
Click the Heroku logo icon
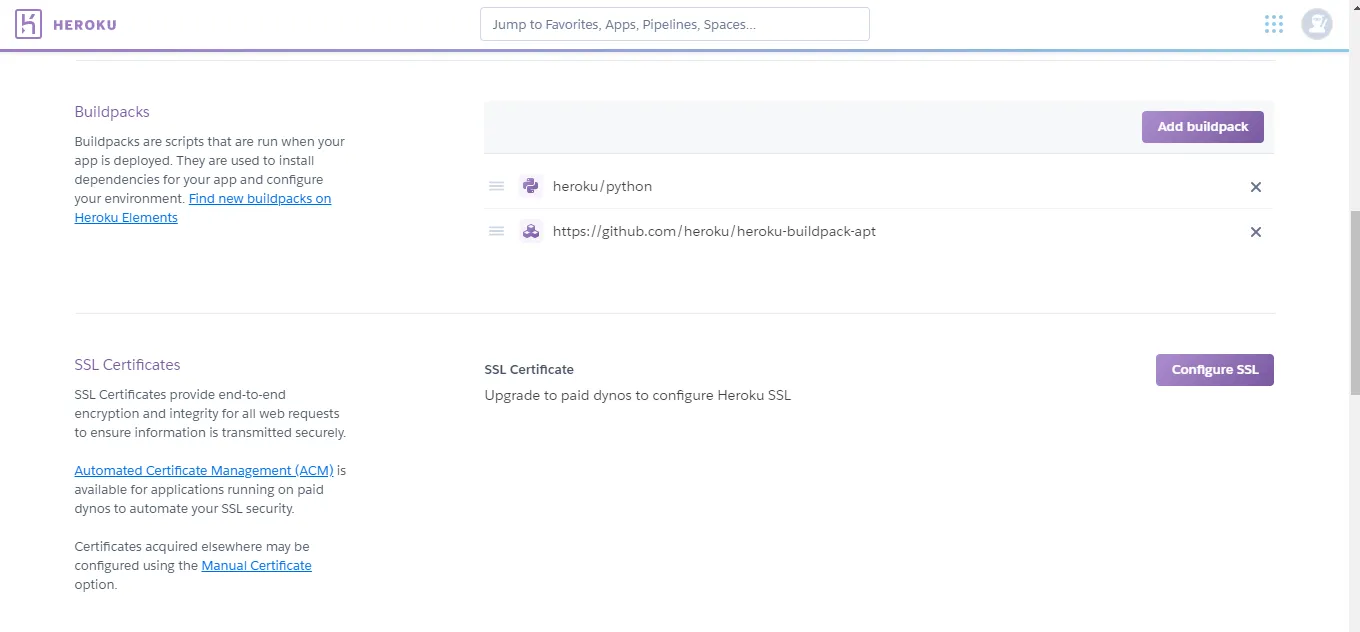click(29, 24)
